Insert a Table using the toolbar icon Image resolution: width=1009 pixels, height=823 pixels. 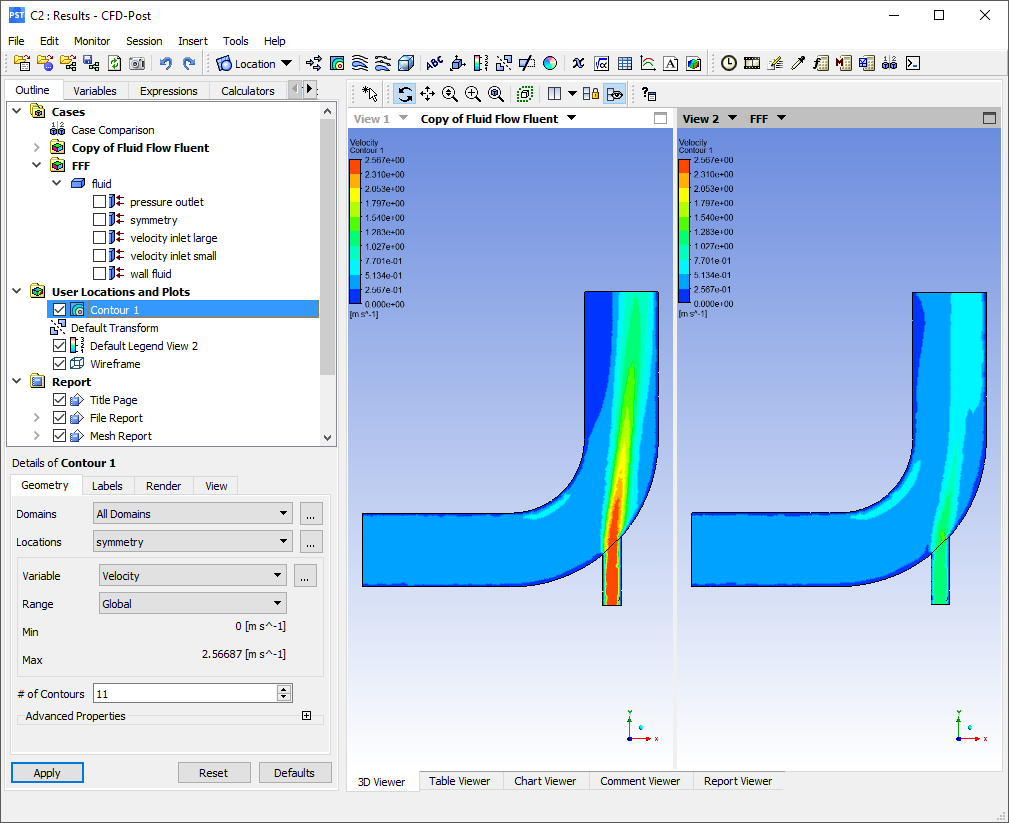(x=624, y=63)
